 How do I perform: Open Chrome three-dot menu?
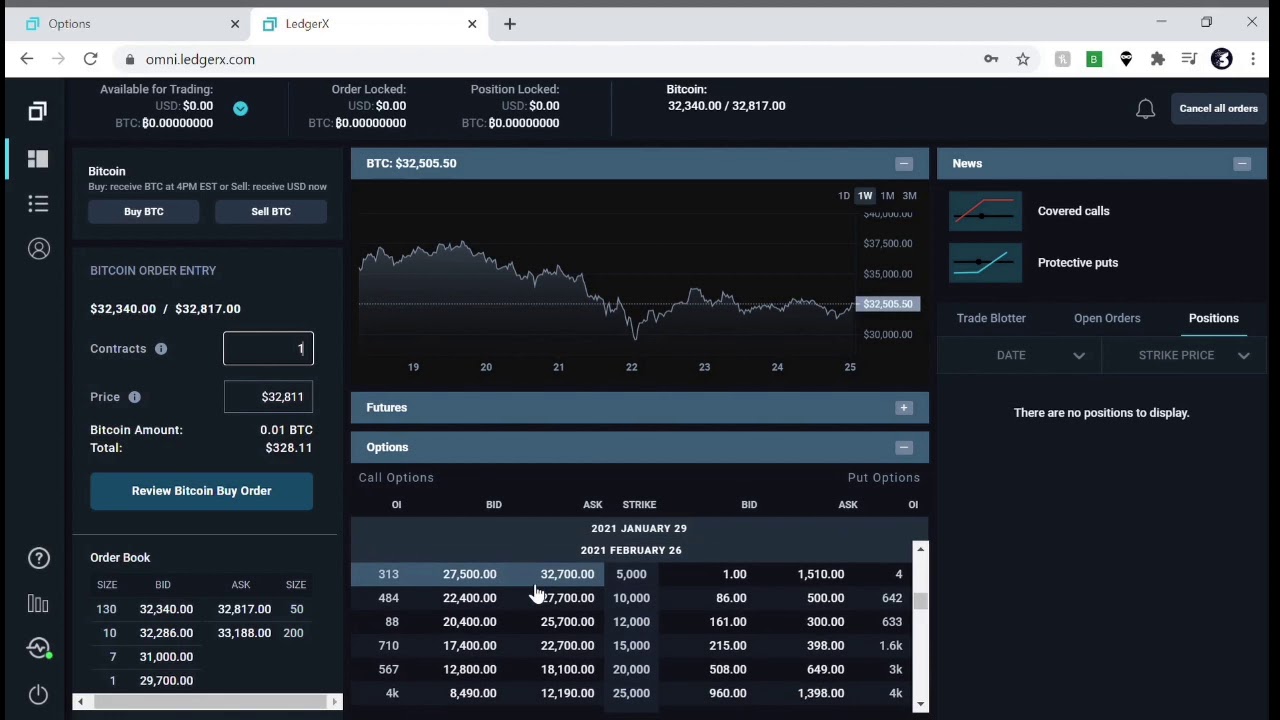click(x=1253, y=59)
